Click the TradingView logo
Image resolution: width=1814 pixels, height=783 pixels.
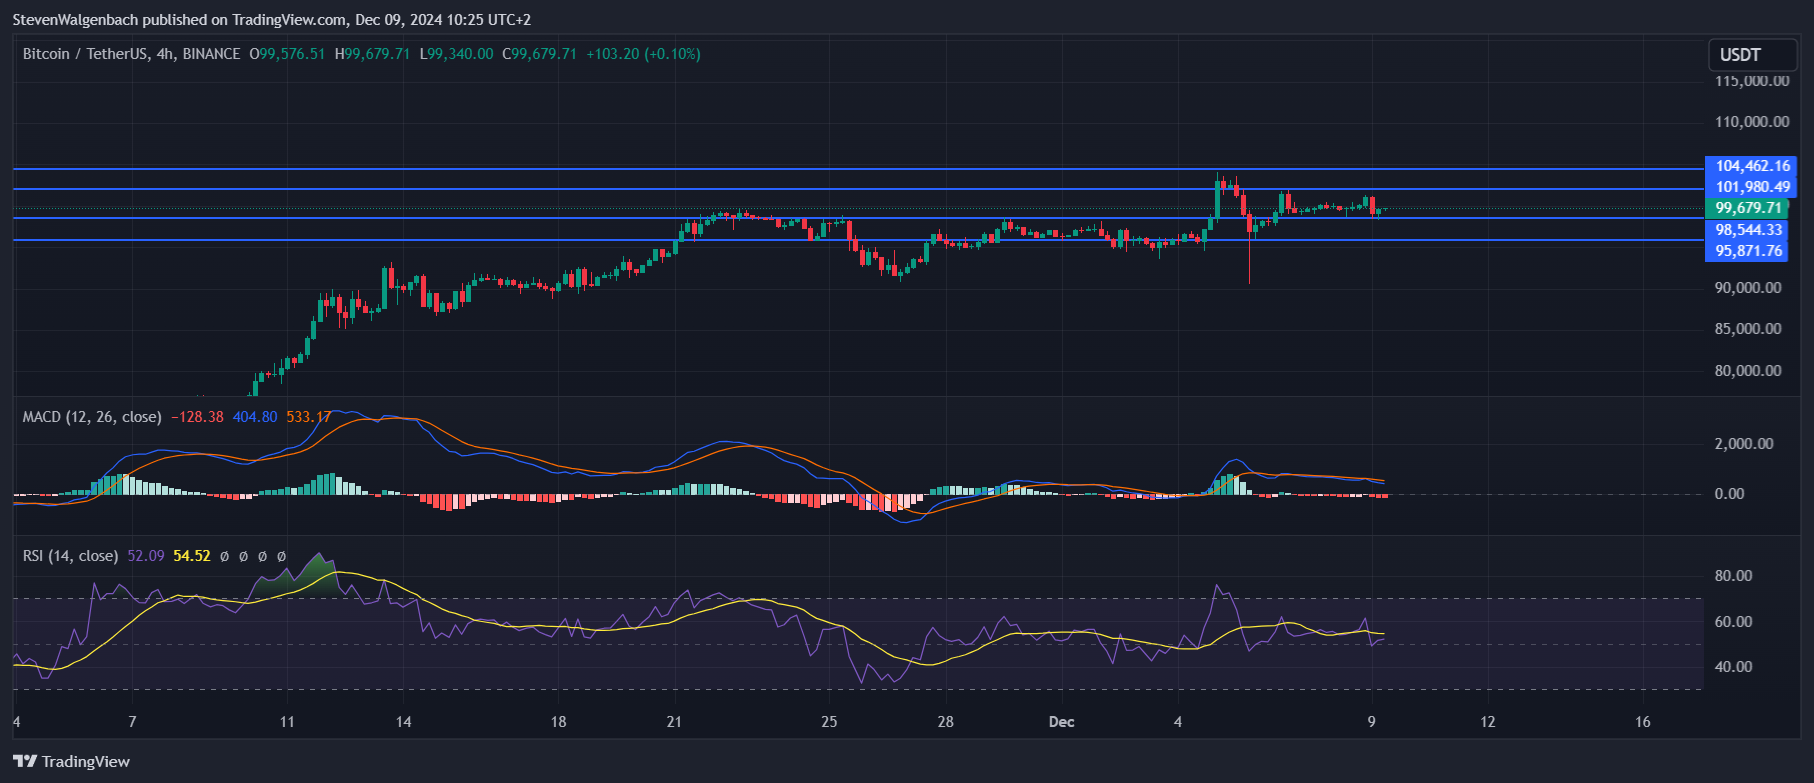point(72,762)
